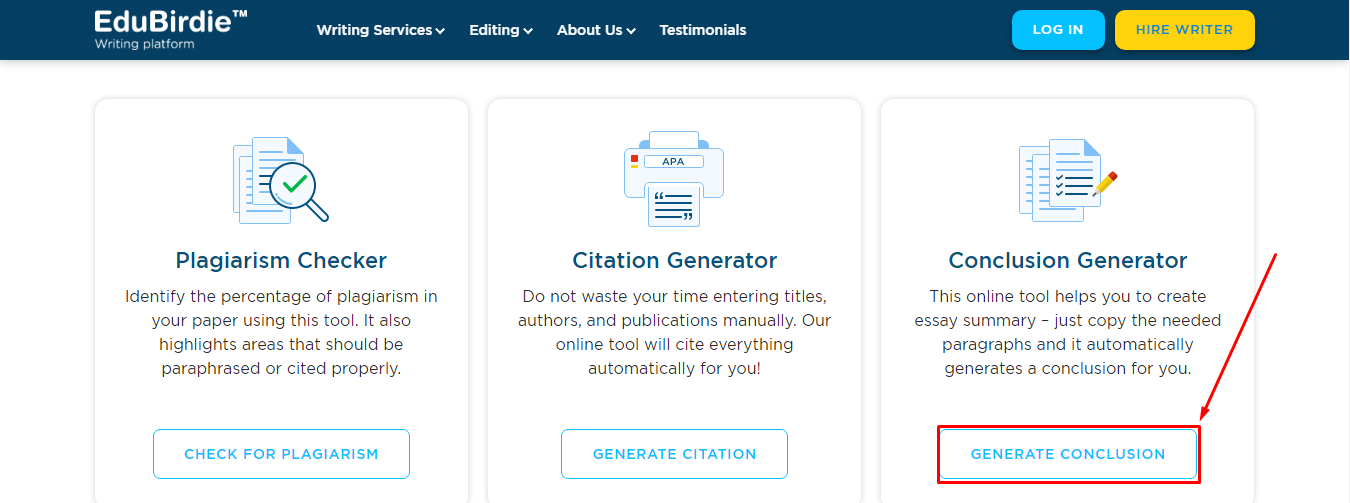This screenshot has height=503, width=1350.
Task: Open the Writing Services menu label
Action: (x=374, y=30)
